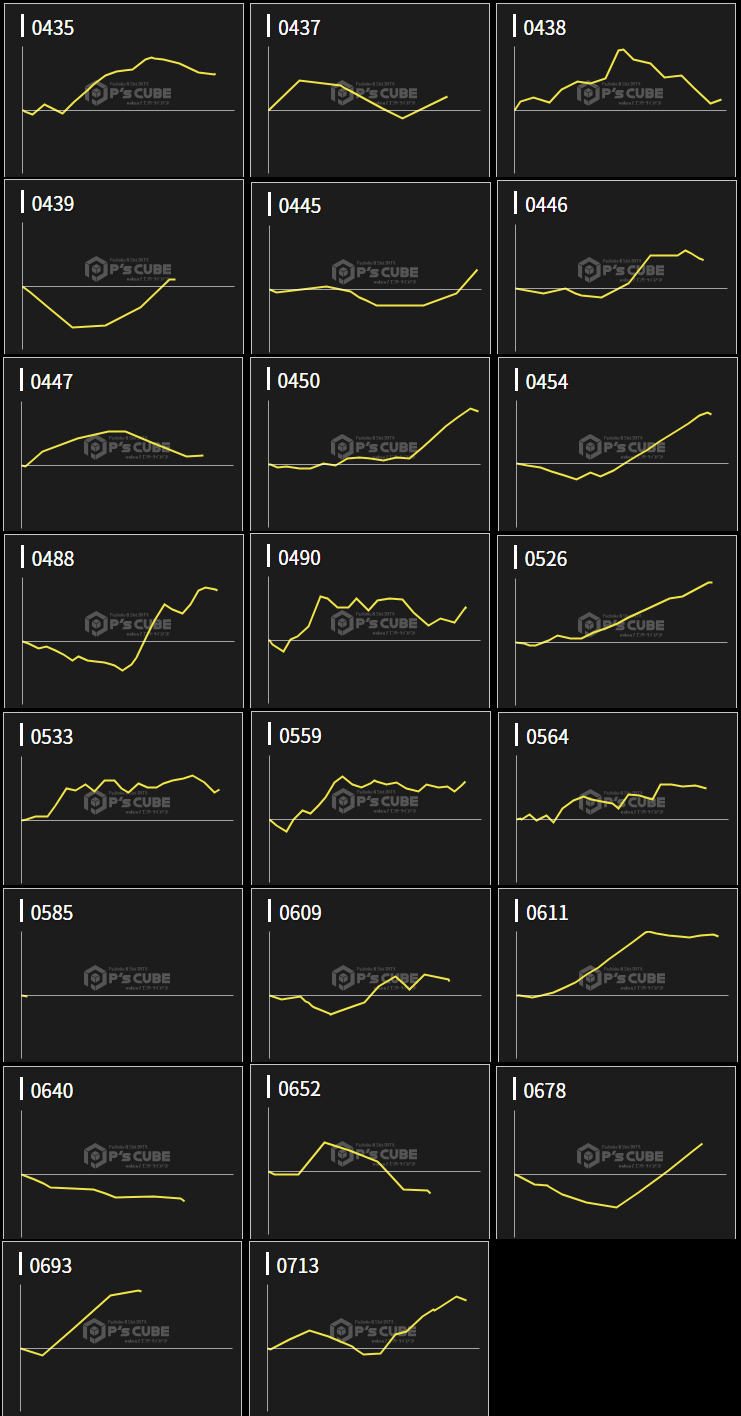
Task: Open the 0488 graph thumbnail
Action: (124, 621)
